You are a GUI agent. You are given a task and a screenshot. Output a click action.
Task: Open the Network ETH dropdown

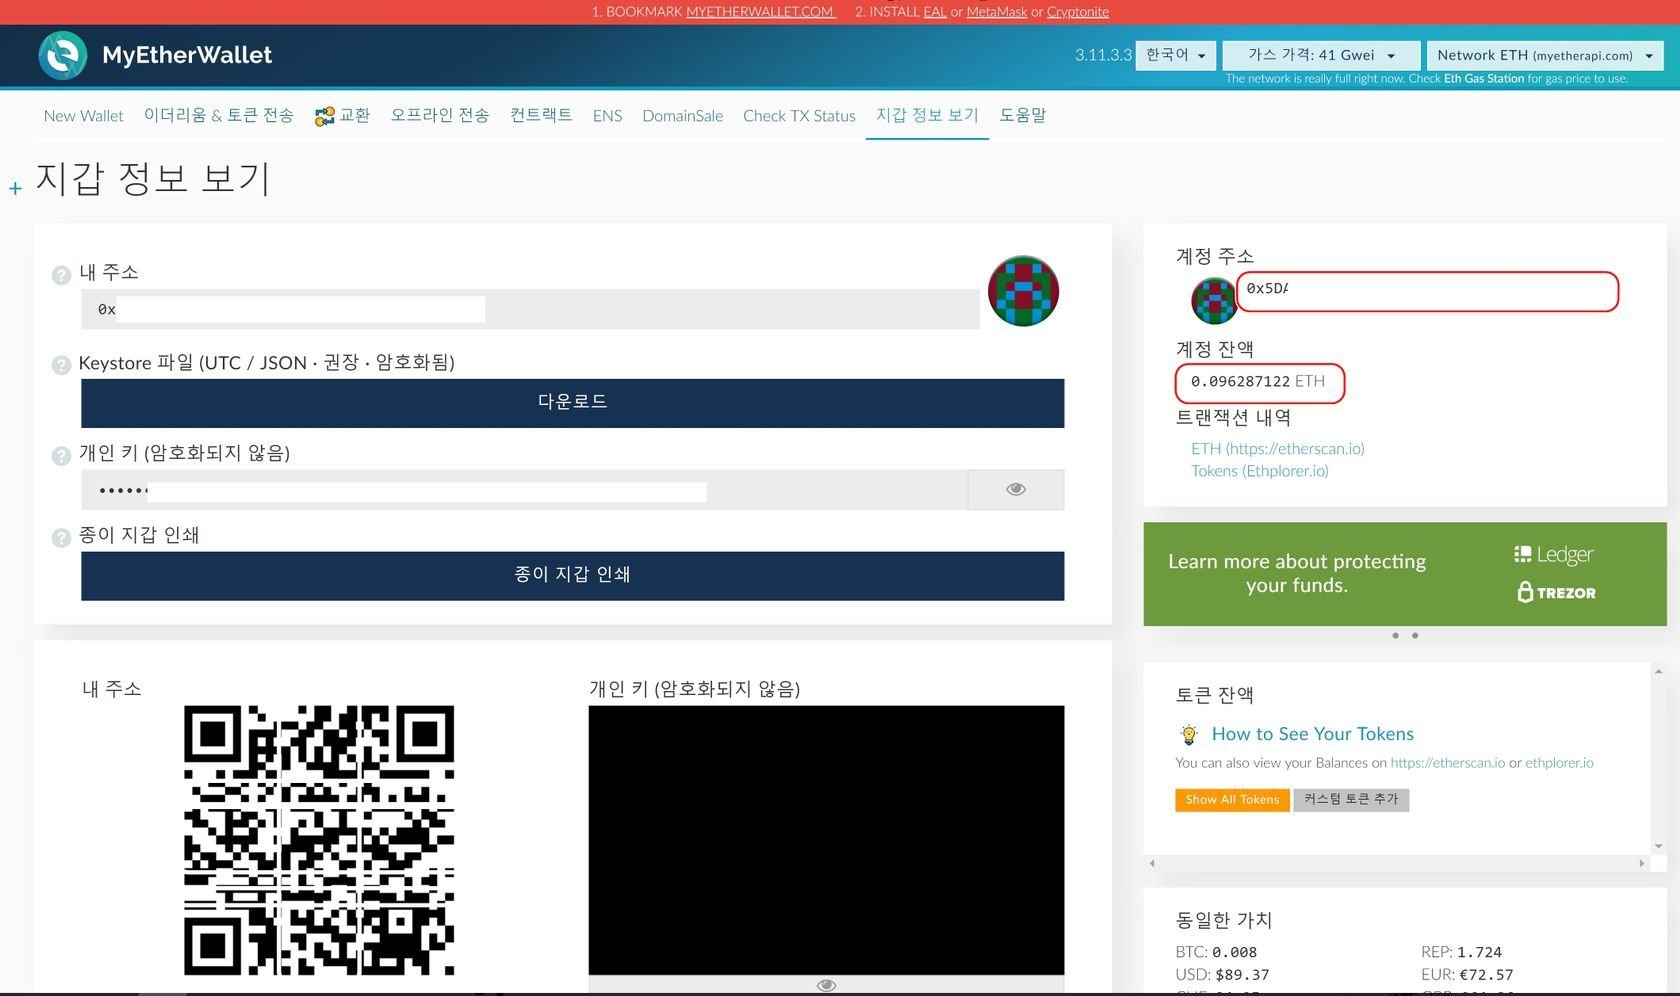(x=1543, y=55)
